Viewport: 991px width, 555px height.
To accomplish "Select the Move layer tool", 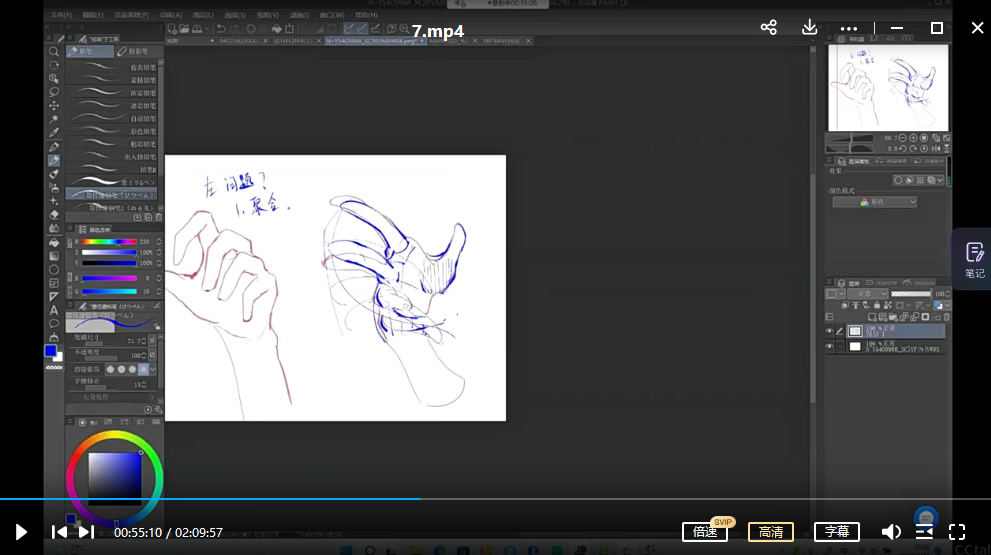I will pyautogui.click(x=54, y=106).
